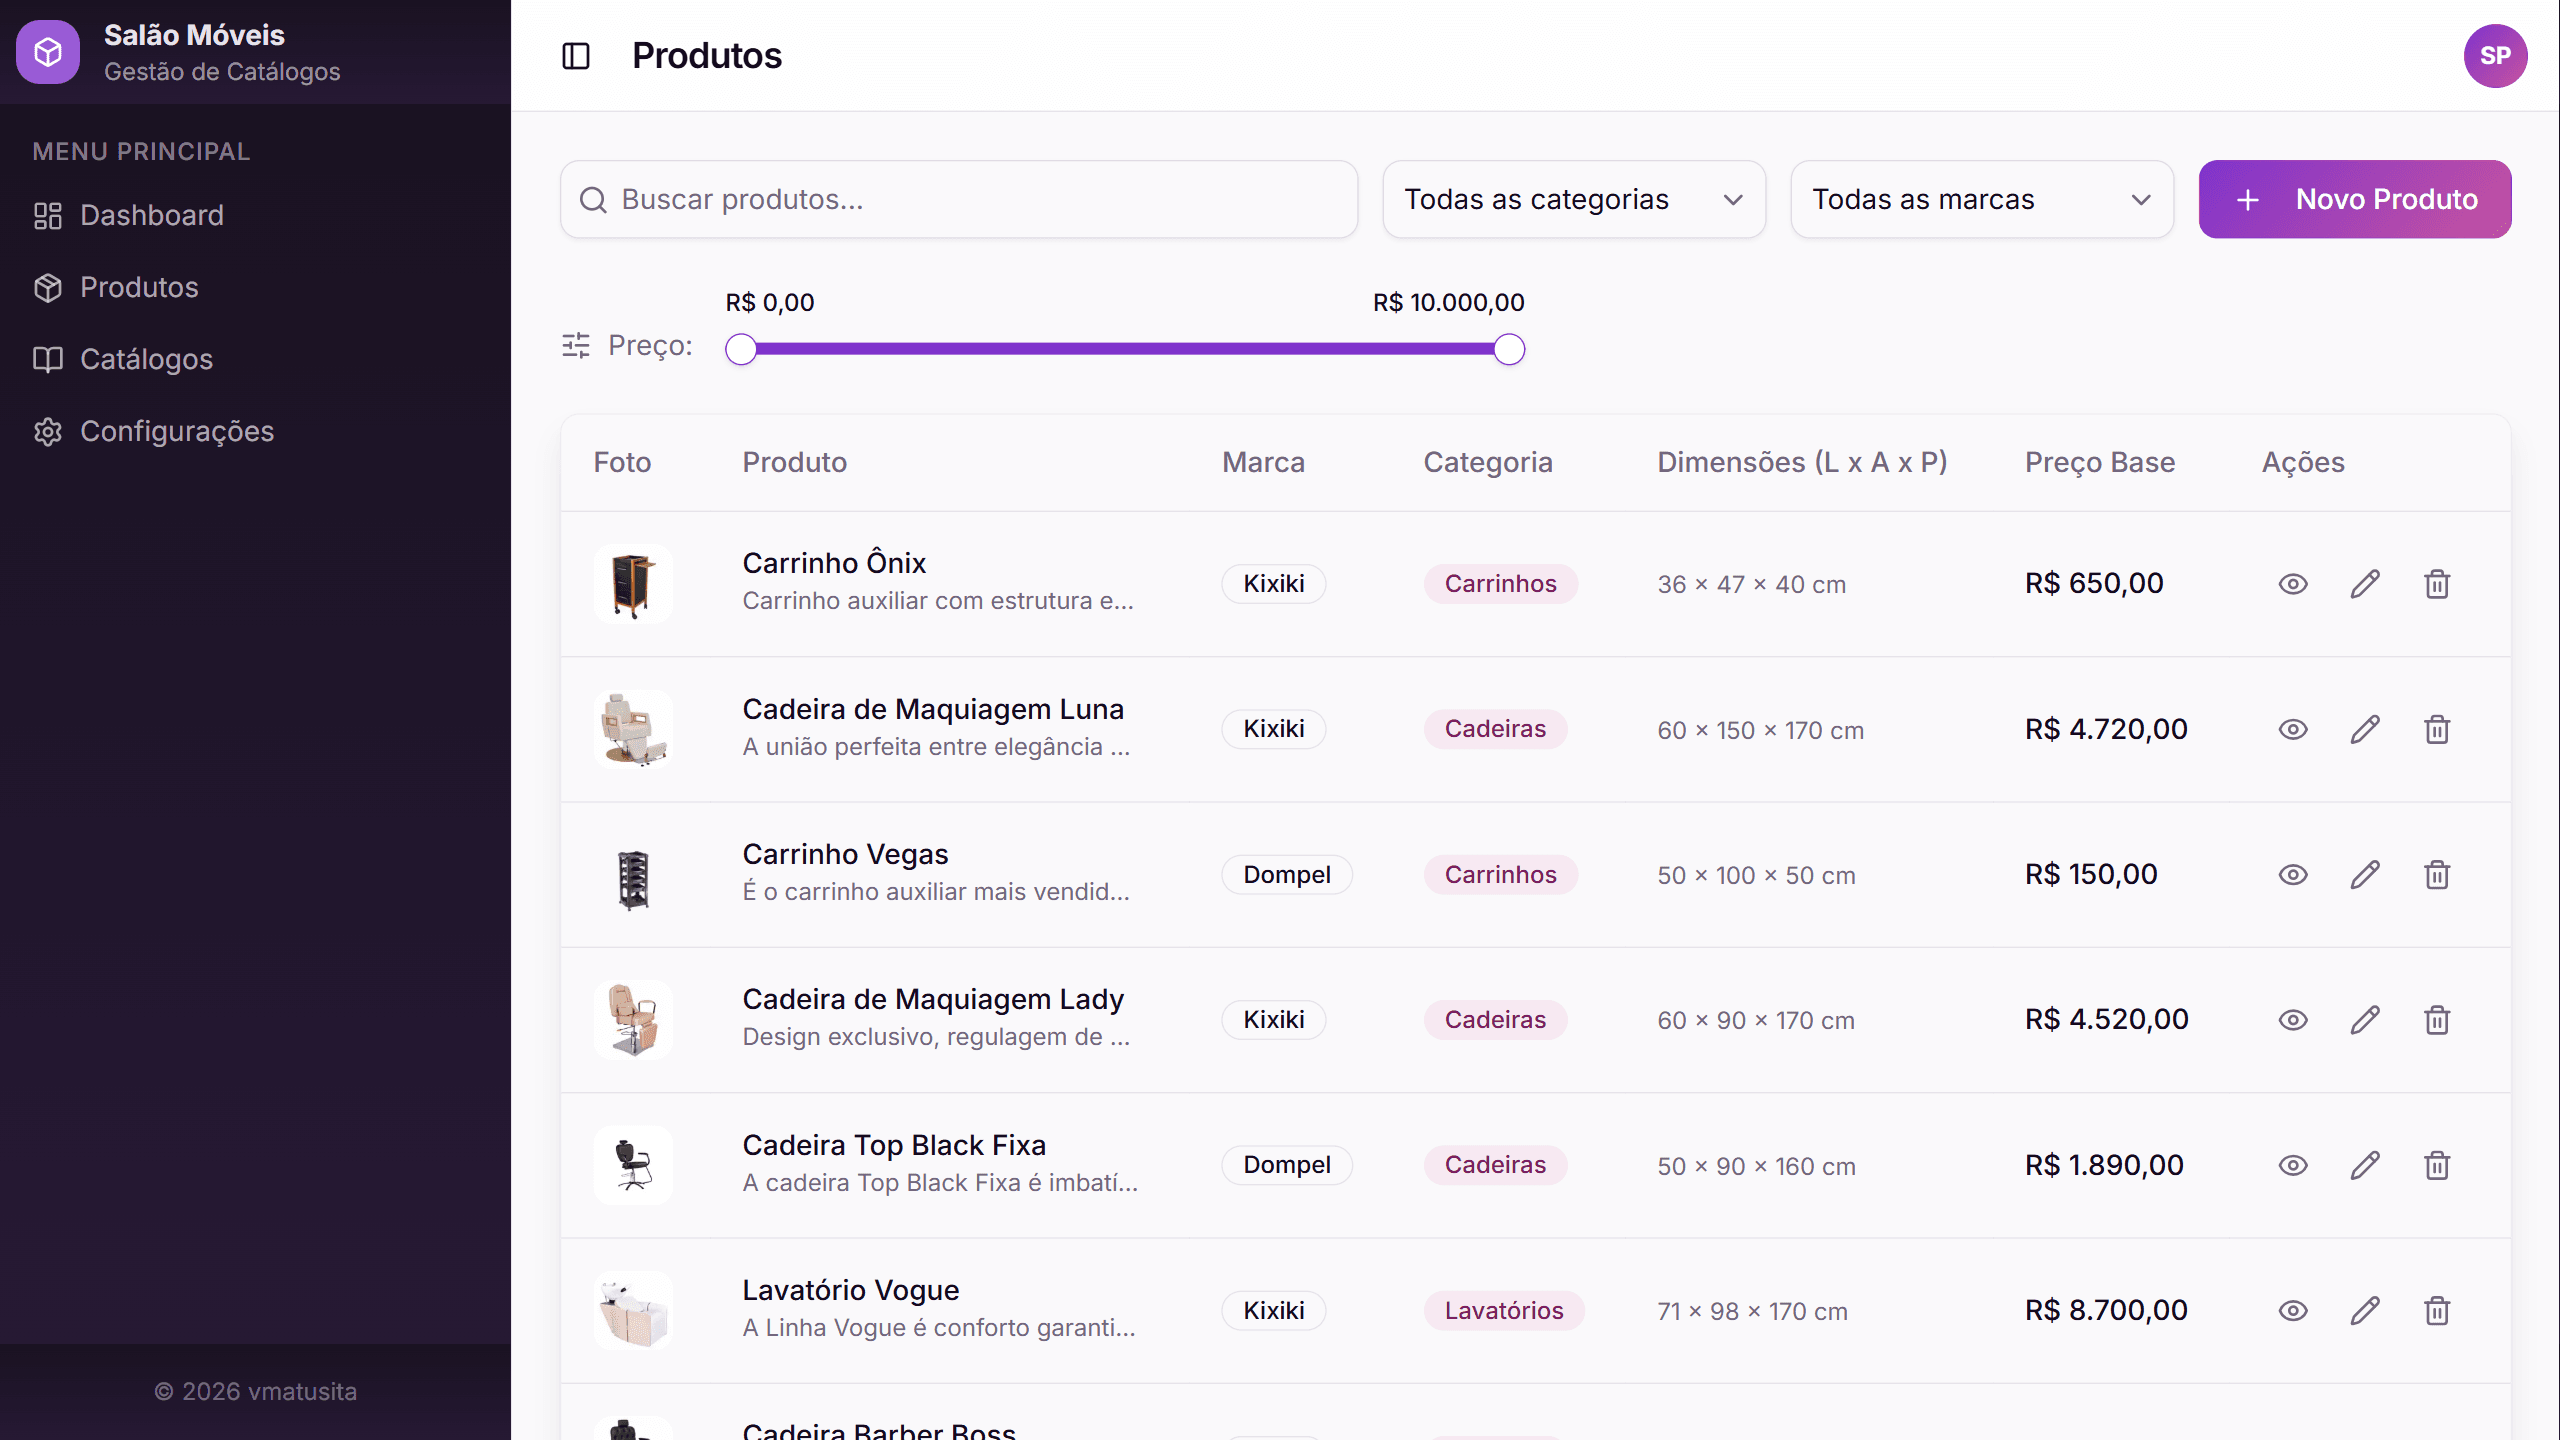This screenshot has width=2560, height=1440.
Task: View Carrinho Vegas with eye icon
Action: pos(2293,875)
